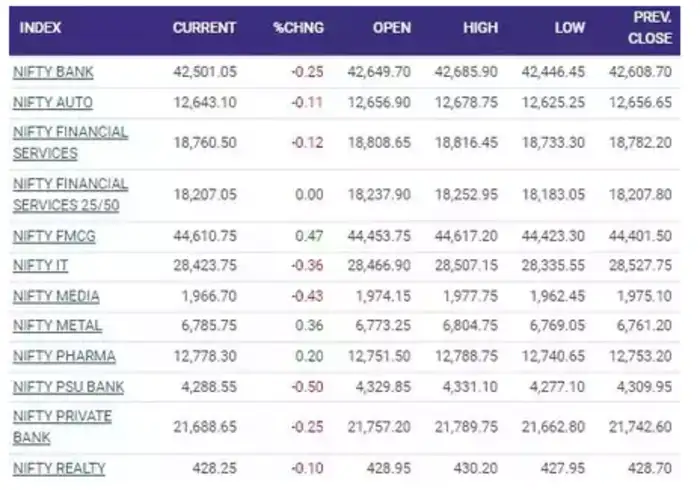Select the NIFTY REALTY link
Viewport: 700px width, 490px height.
click(x=59, y=468)
